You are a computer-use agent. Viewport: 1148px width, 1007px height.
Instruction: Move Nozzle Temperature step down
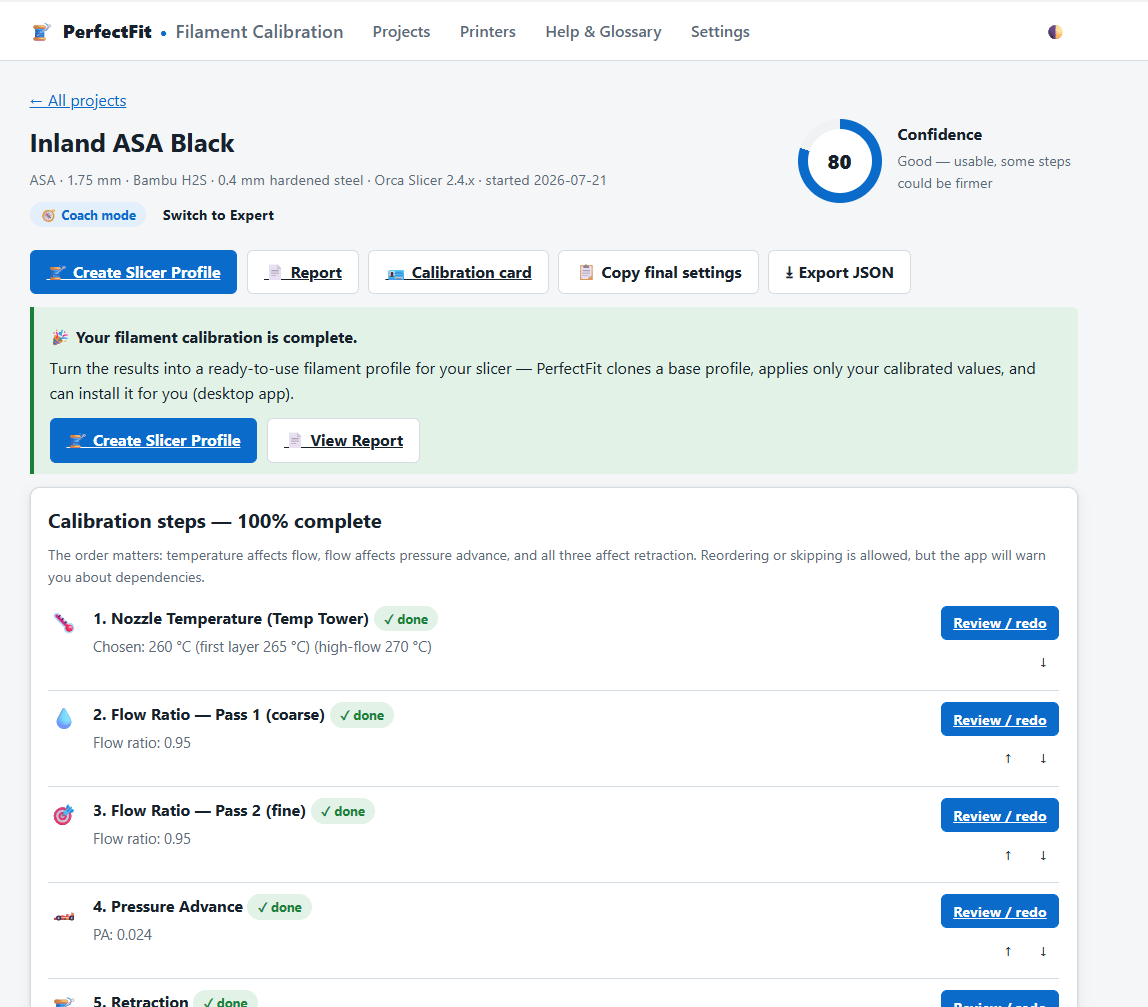[1043, 663]
